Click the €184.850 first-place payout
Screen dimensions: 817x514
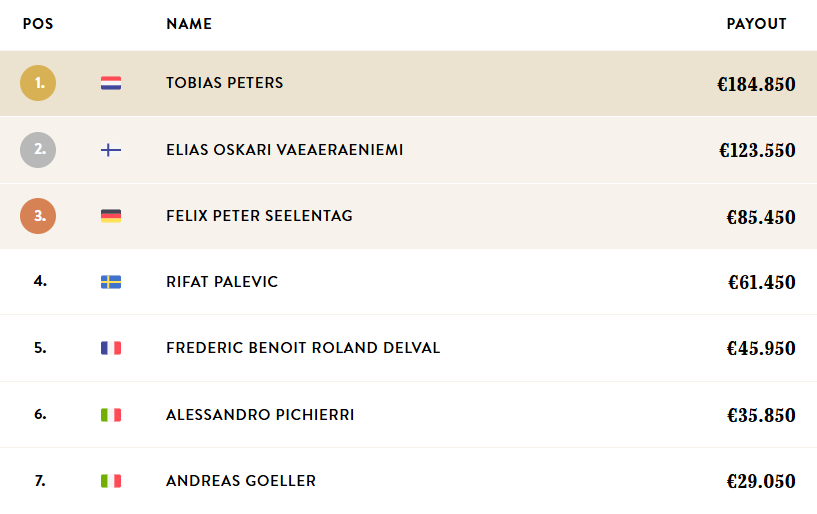pyautogui.click(x=756, y=85)
